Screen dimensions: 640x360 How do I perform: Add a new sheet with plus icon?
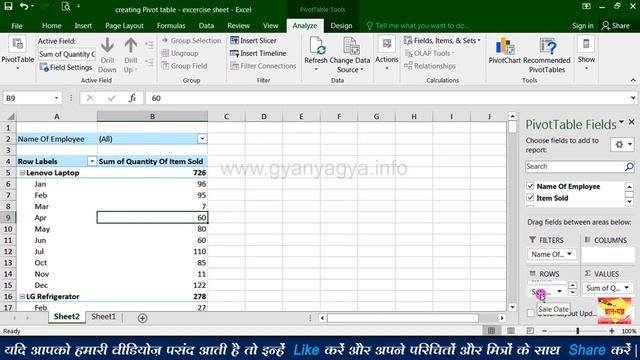(x=142, y=318)
